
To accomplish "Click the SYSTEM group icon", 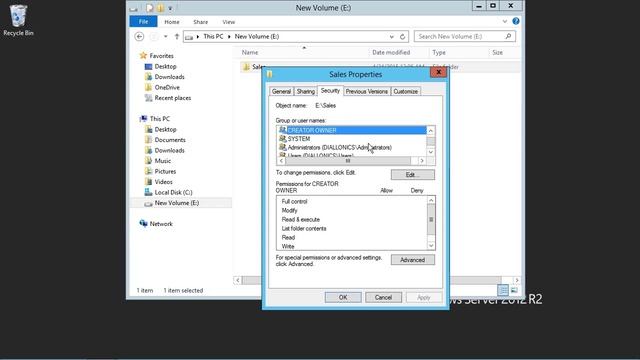I will (x=282, y=139).
